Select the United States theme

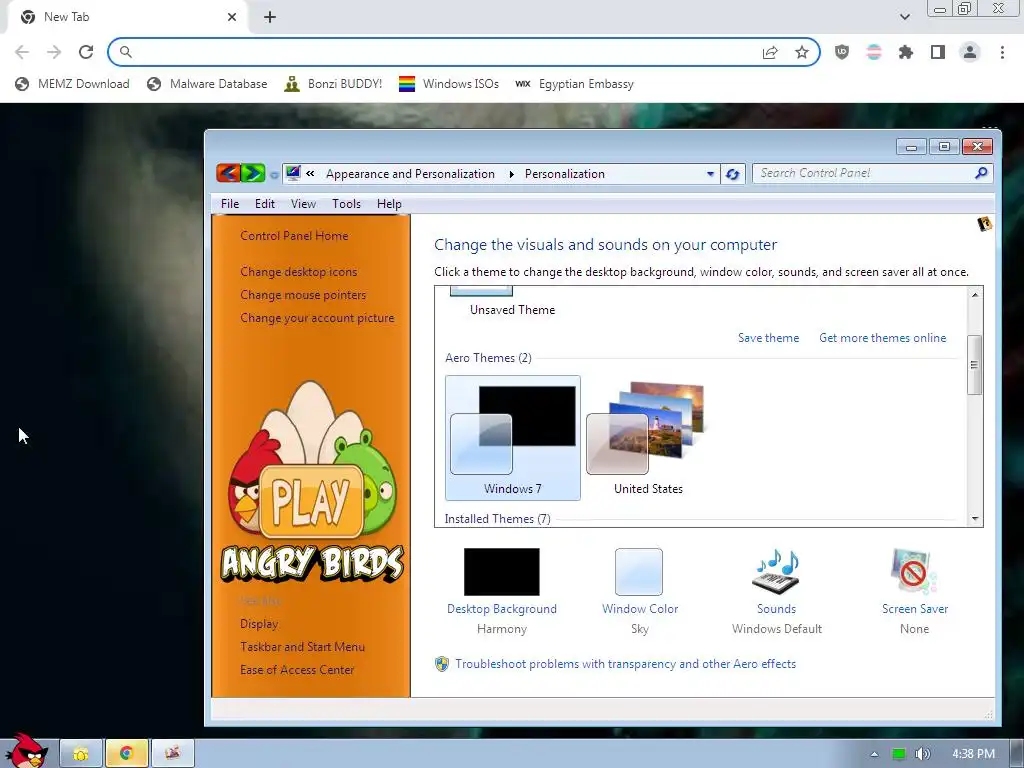[x=648, y=438]
